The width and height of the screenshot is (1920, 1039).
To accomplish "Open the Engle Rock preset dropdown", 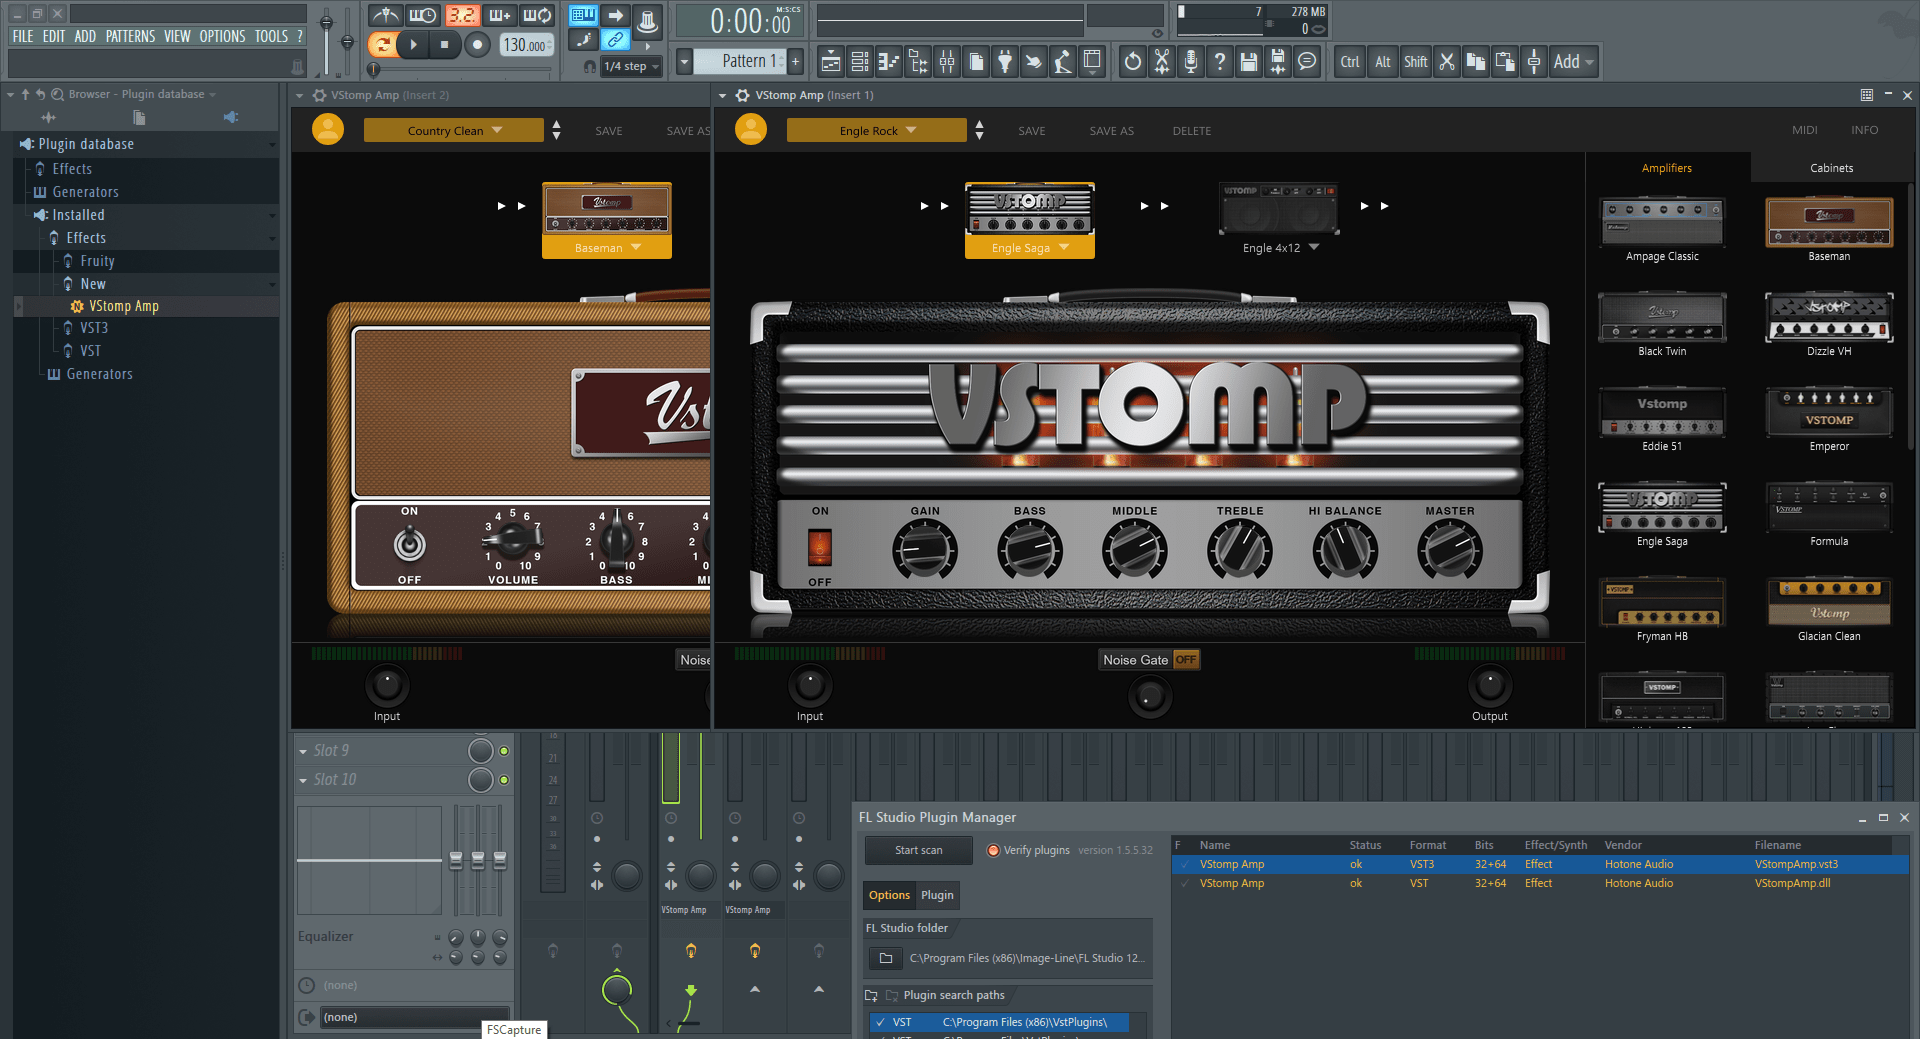I will pyautogui.click(x=876, y=131).
